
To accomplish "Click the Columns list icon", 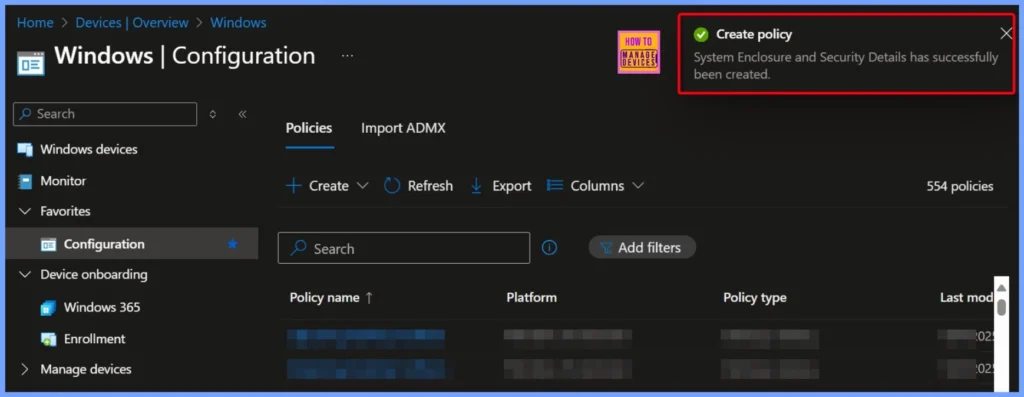I will [x=554, y=186].
